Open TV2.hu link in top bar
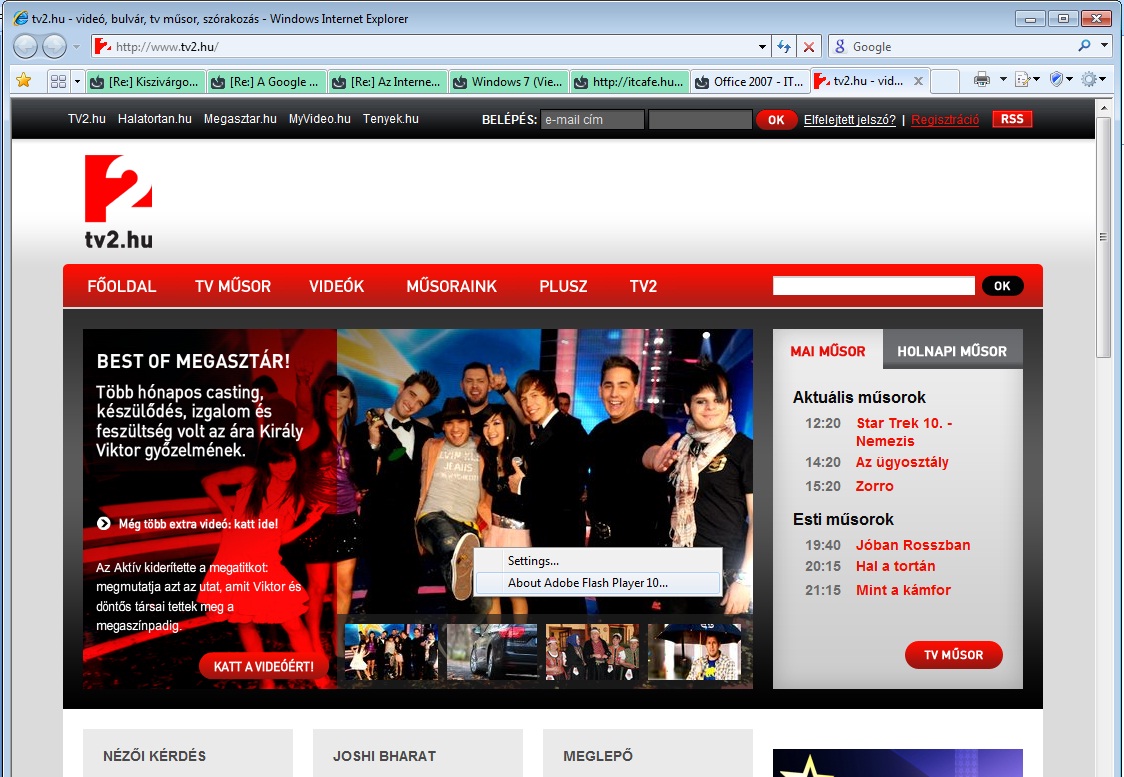1124x777 pixels. (87, 119)
